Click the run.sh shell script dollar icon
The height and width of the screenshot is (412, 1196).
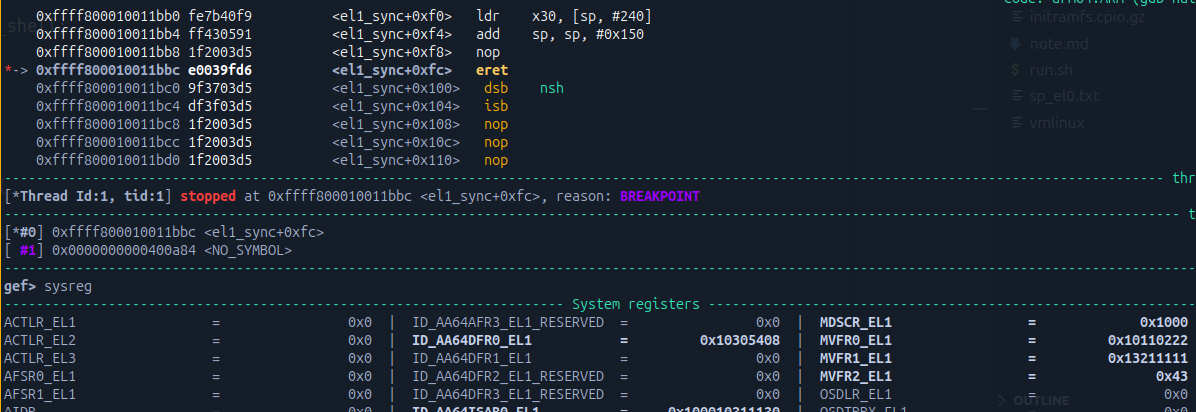coord(1016,70)
